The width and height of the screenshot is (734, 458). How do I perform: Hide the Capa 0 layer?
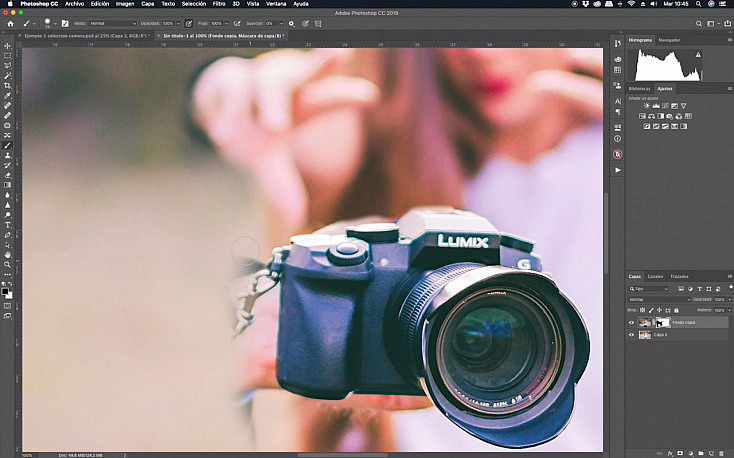(x=631, y=335)
